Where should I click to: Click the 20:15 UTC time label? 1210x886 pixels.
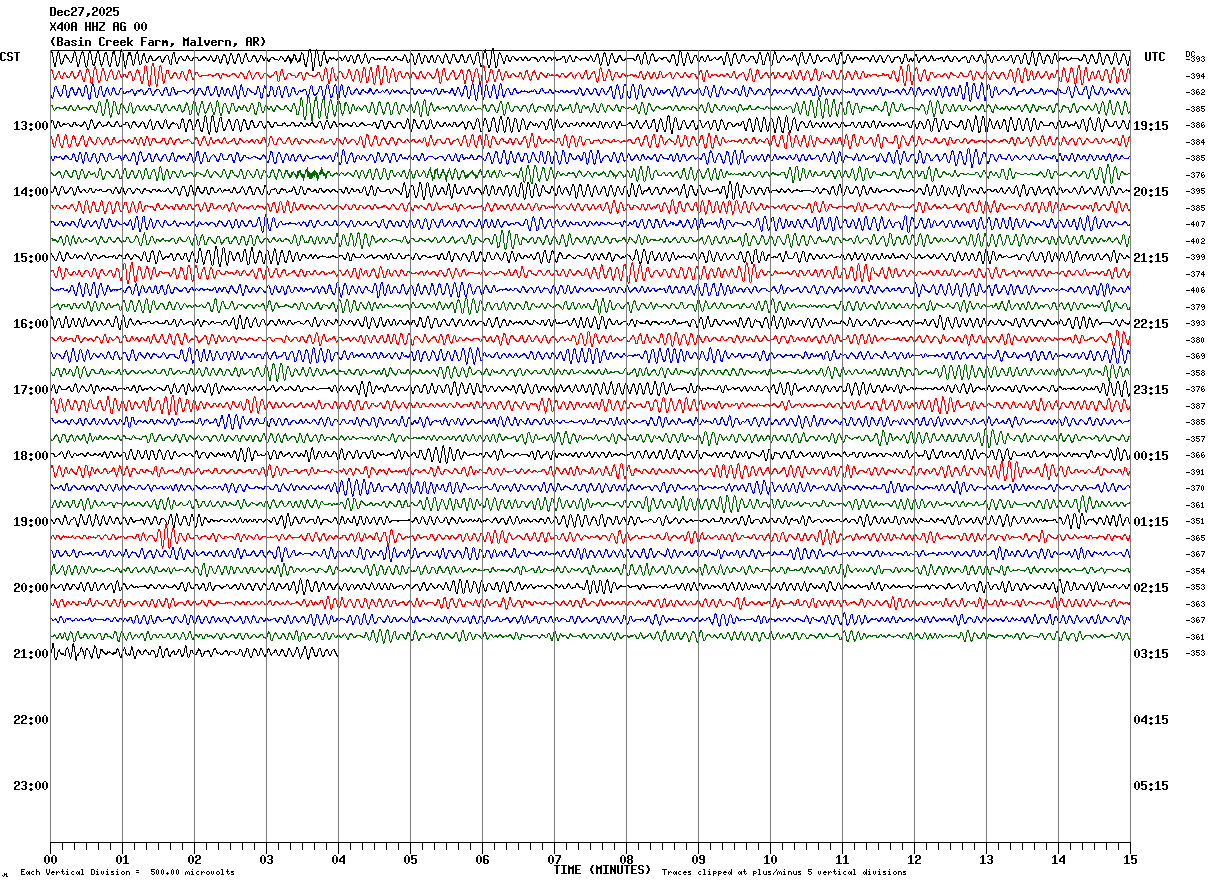tap(1151, 191)
